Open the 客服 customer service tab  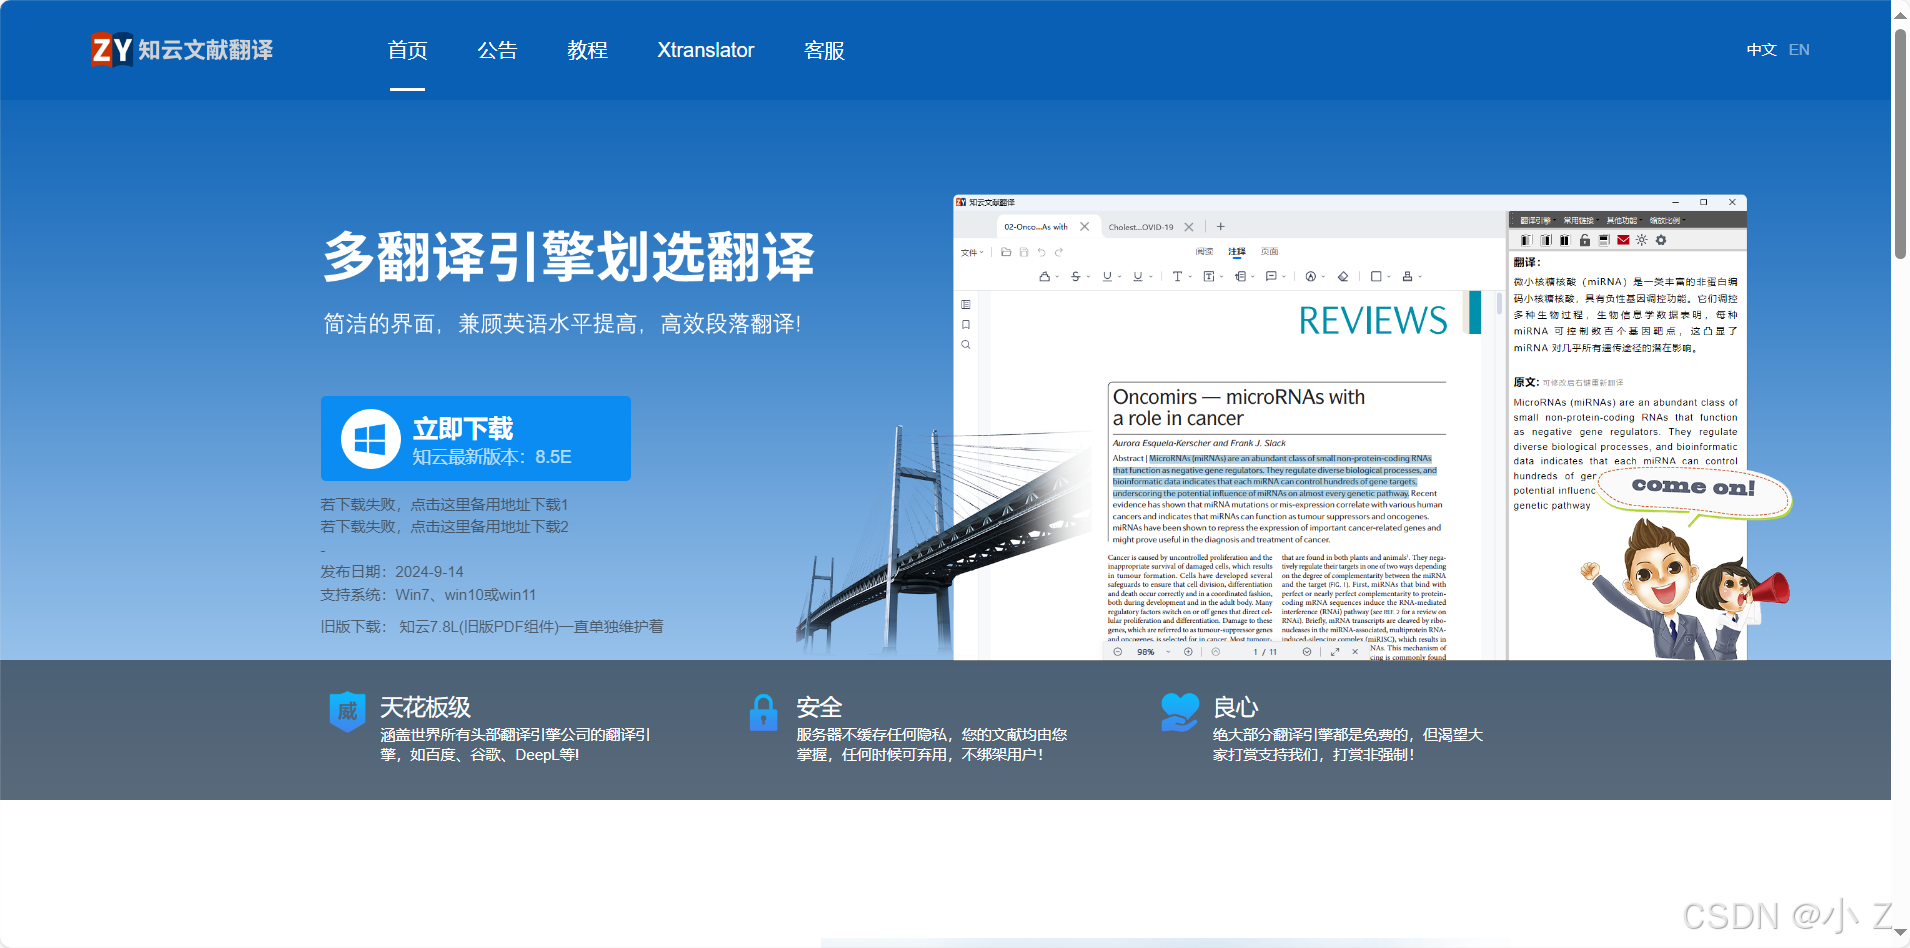point(824,50)
